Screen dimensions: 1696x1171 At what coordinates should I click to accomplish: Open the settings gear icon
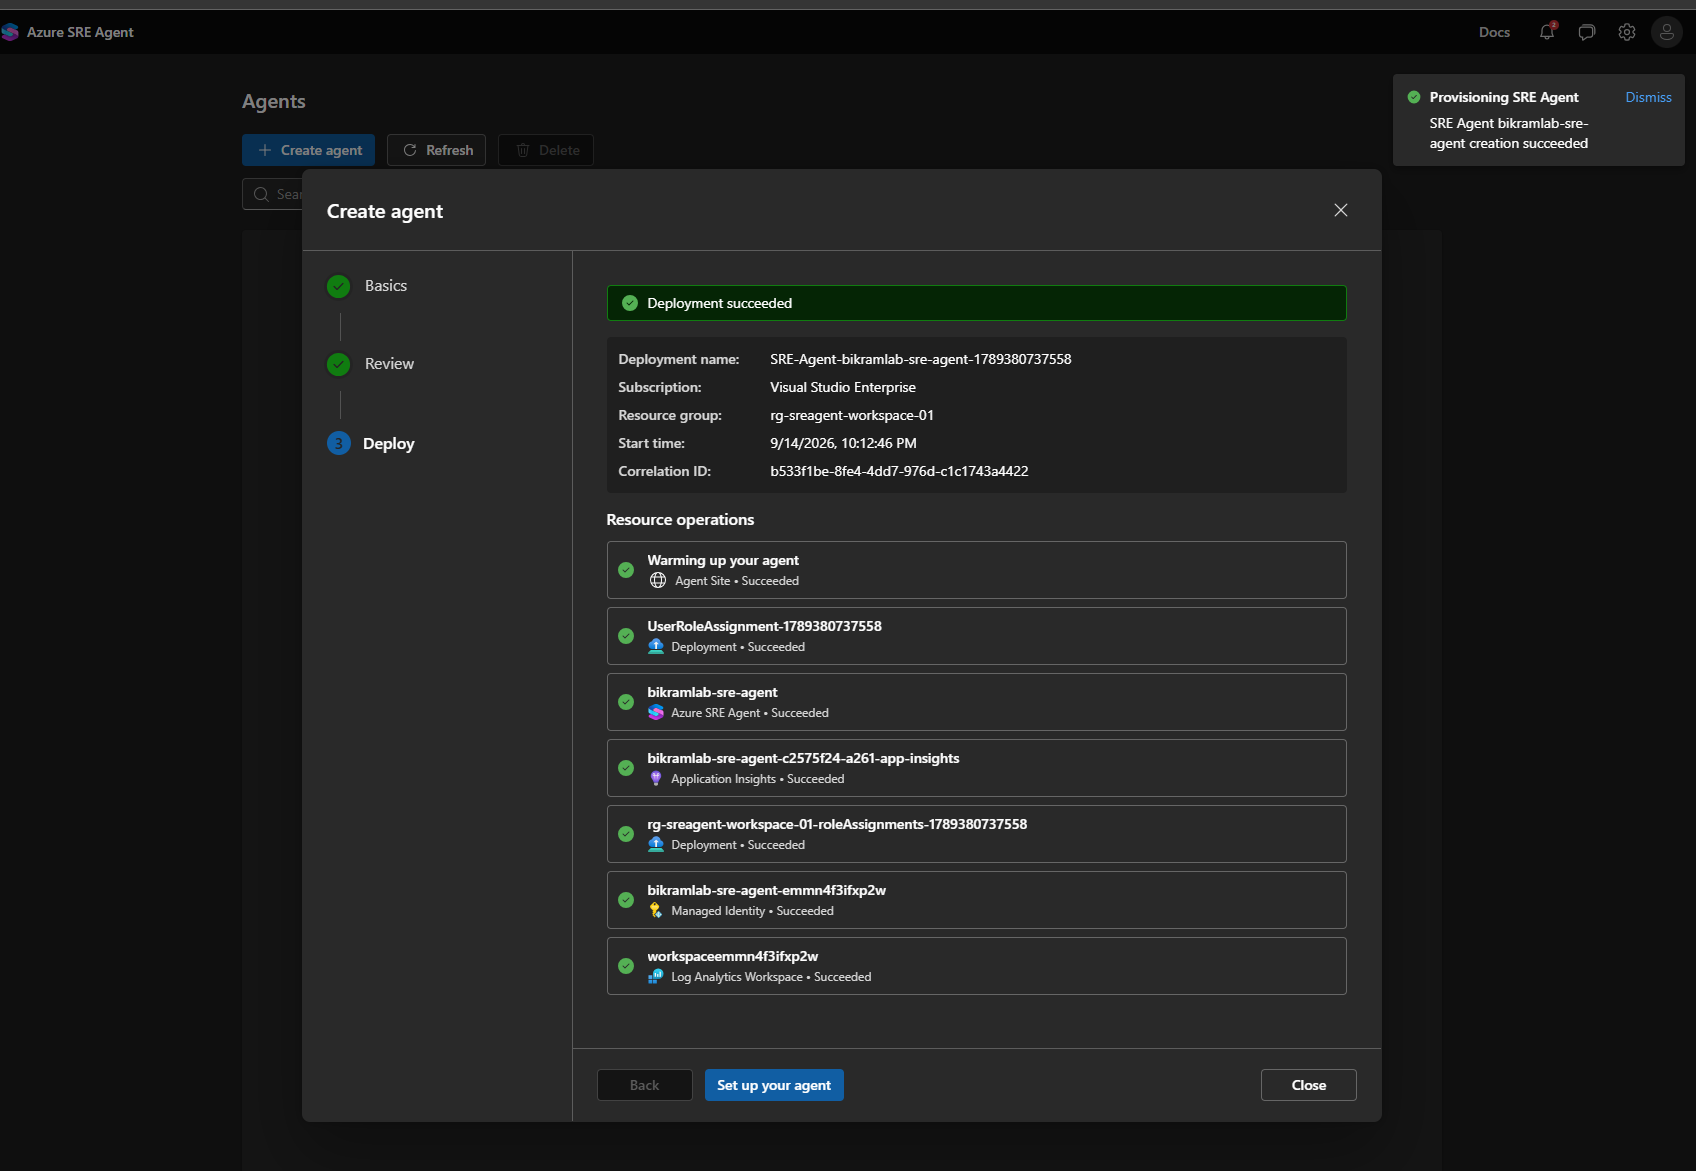pyautogui.click(x=1627, y=32)
